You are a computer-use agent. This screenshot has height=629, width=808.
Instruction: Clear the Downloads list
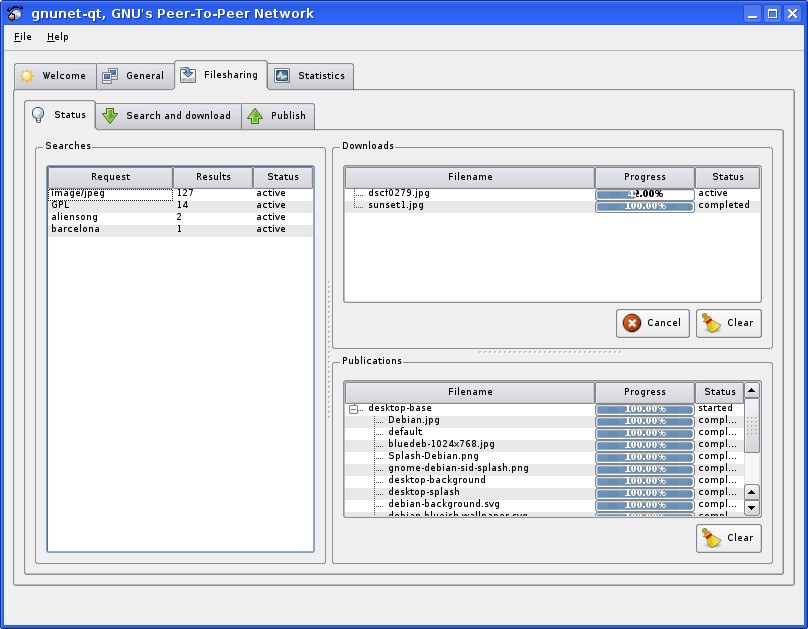click(728, 323)
